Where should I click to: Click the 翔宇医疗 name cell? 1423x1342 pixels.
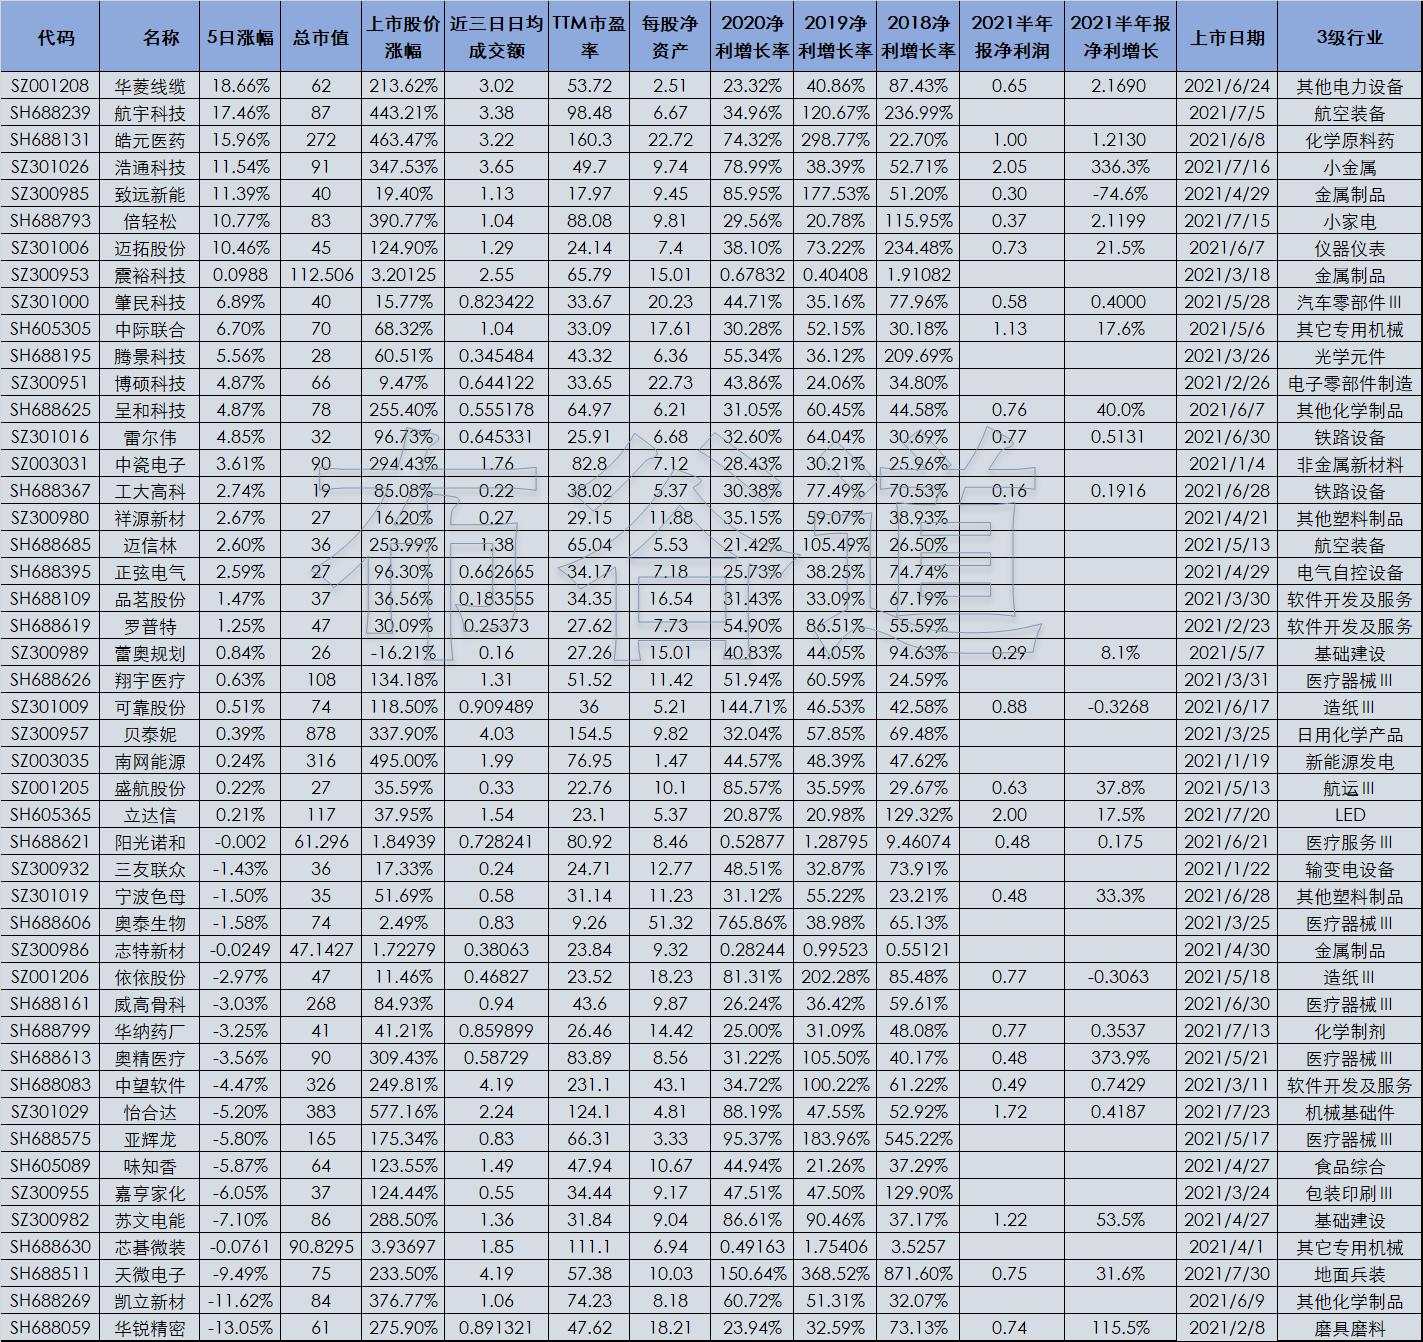tap(150, 680)
